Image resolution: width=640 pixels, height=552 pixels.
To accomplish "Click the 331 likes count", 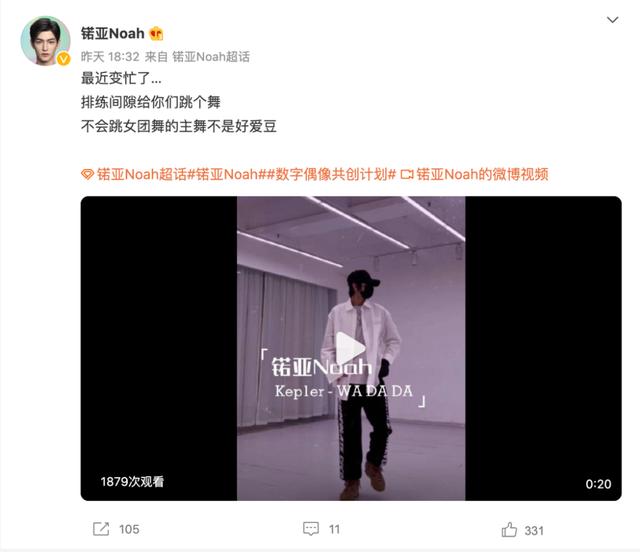I will click(x=534, y=530).
